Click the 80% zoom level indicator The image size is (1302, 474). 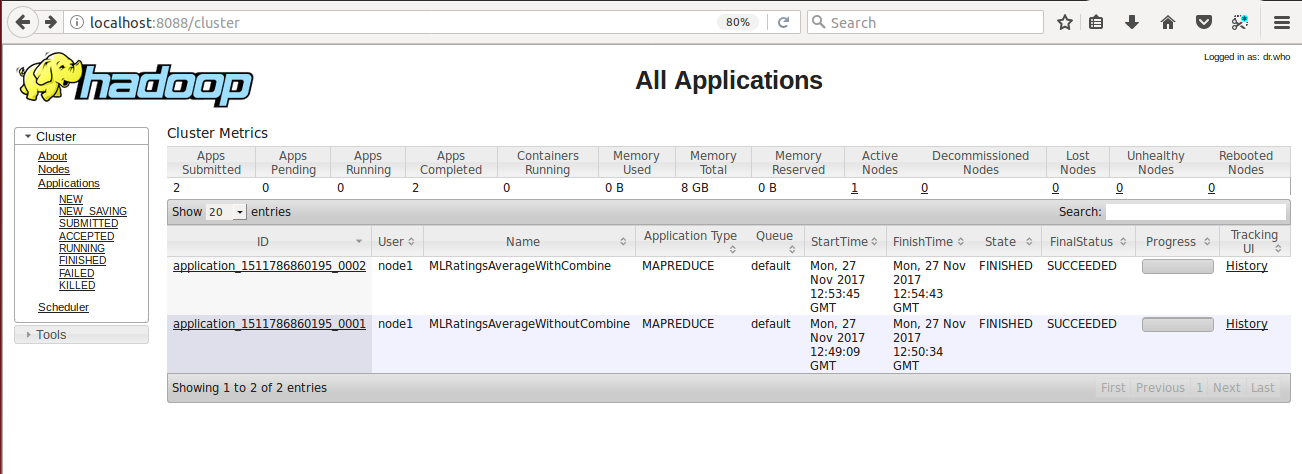[x=738, y=22]
